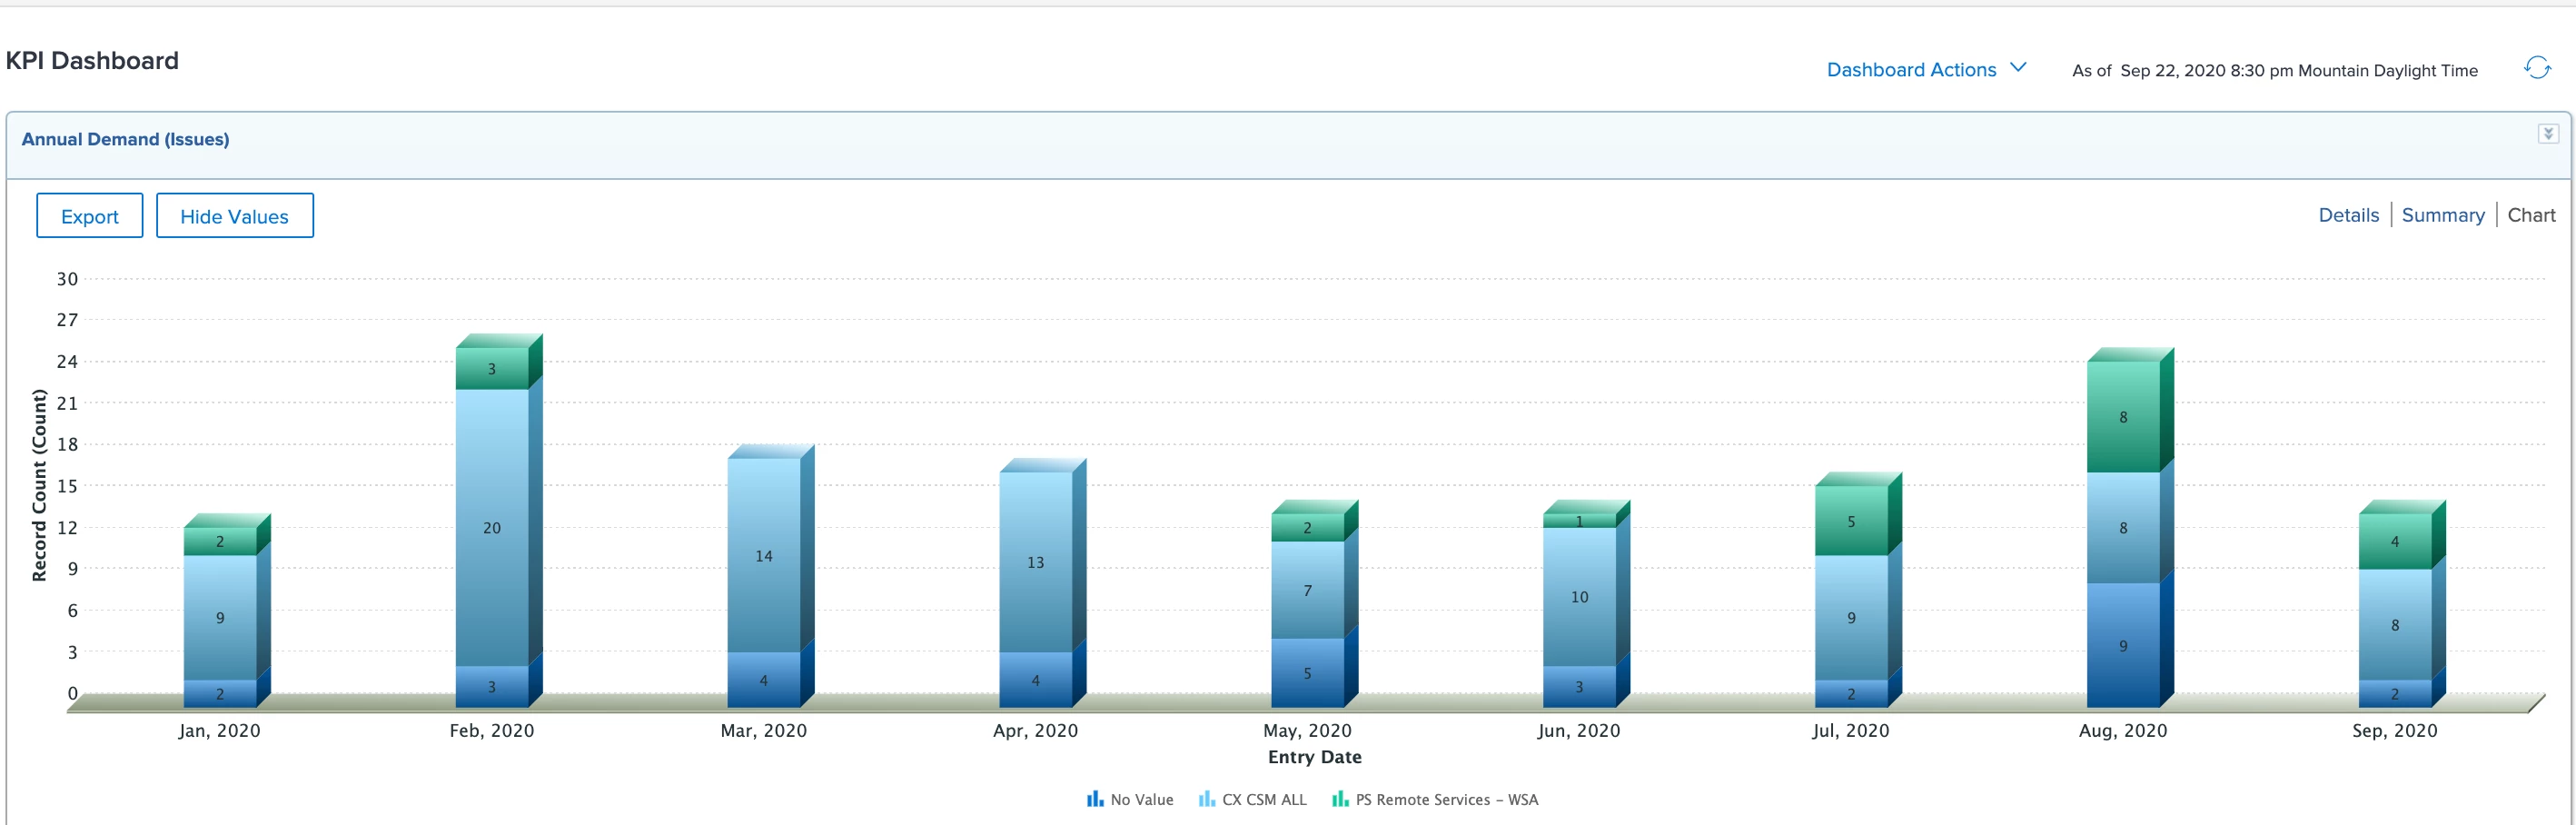
Task: Click the Apr 2020 CX CSM ALL segment (13)
Action: (x=1035, y=562)
